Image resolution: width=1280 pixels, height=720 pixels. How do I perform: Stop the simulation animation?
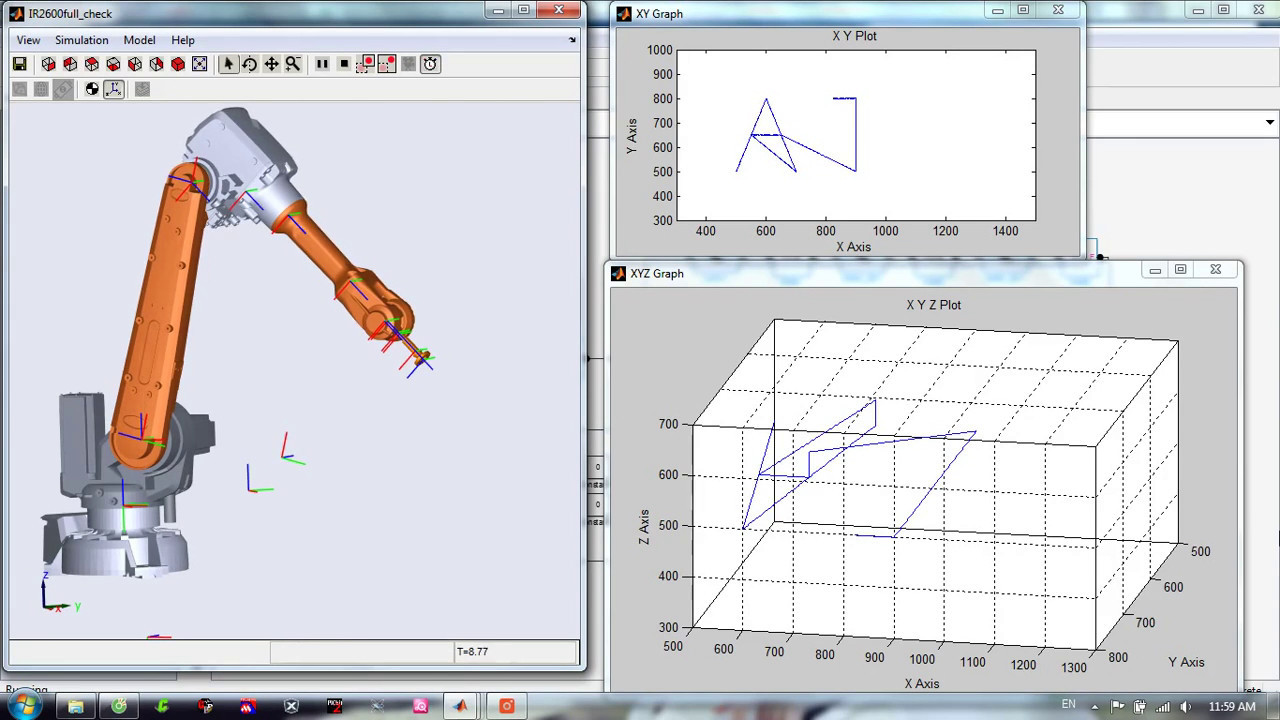tap(344, 64)
